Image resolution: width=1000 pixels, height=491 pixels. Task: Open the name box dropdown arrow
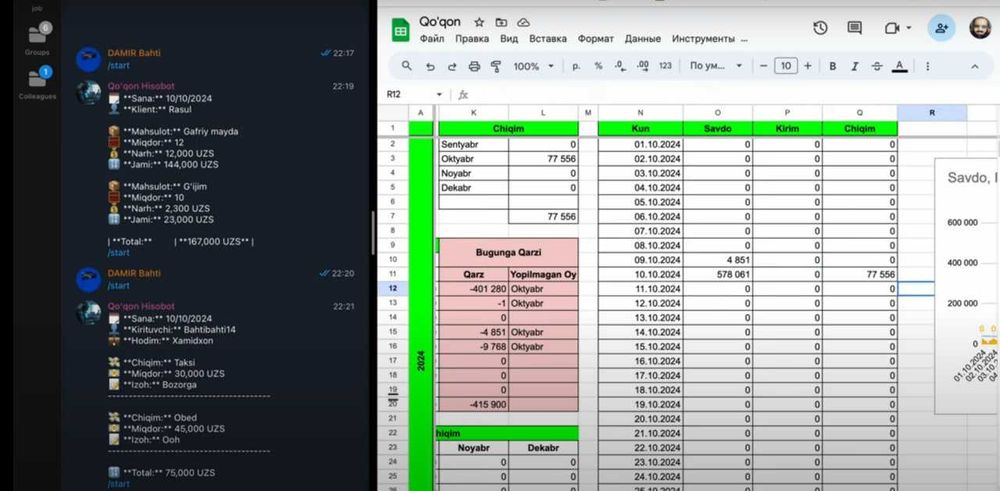(x=439, y=95)
